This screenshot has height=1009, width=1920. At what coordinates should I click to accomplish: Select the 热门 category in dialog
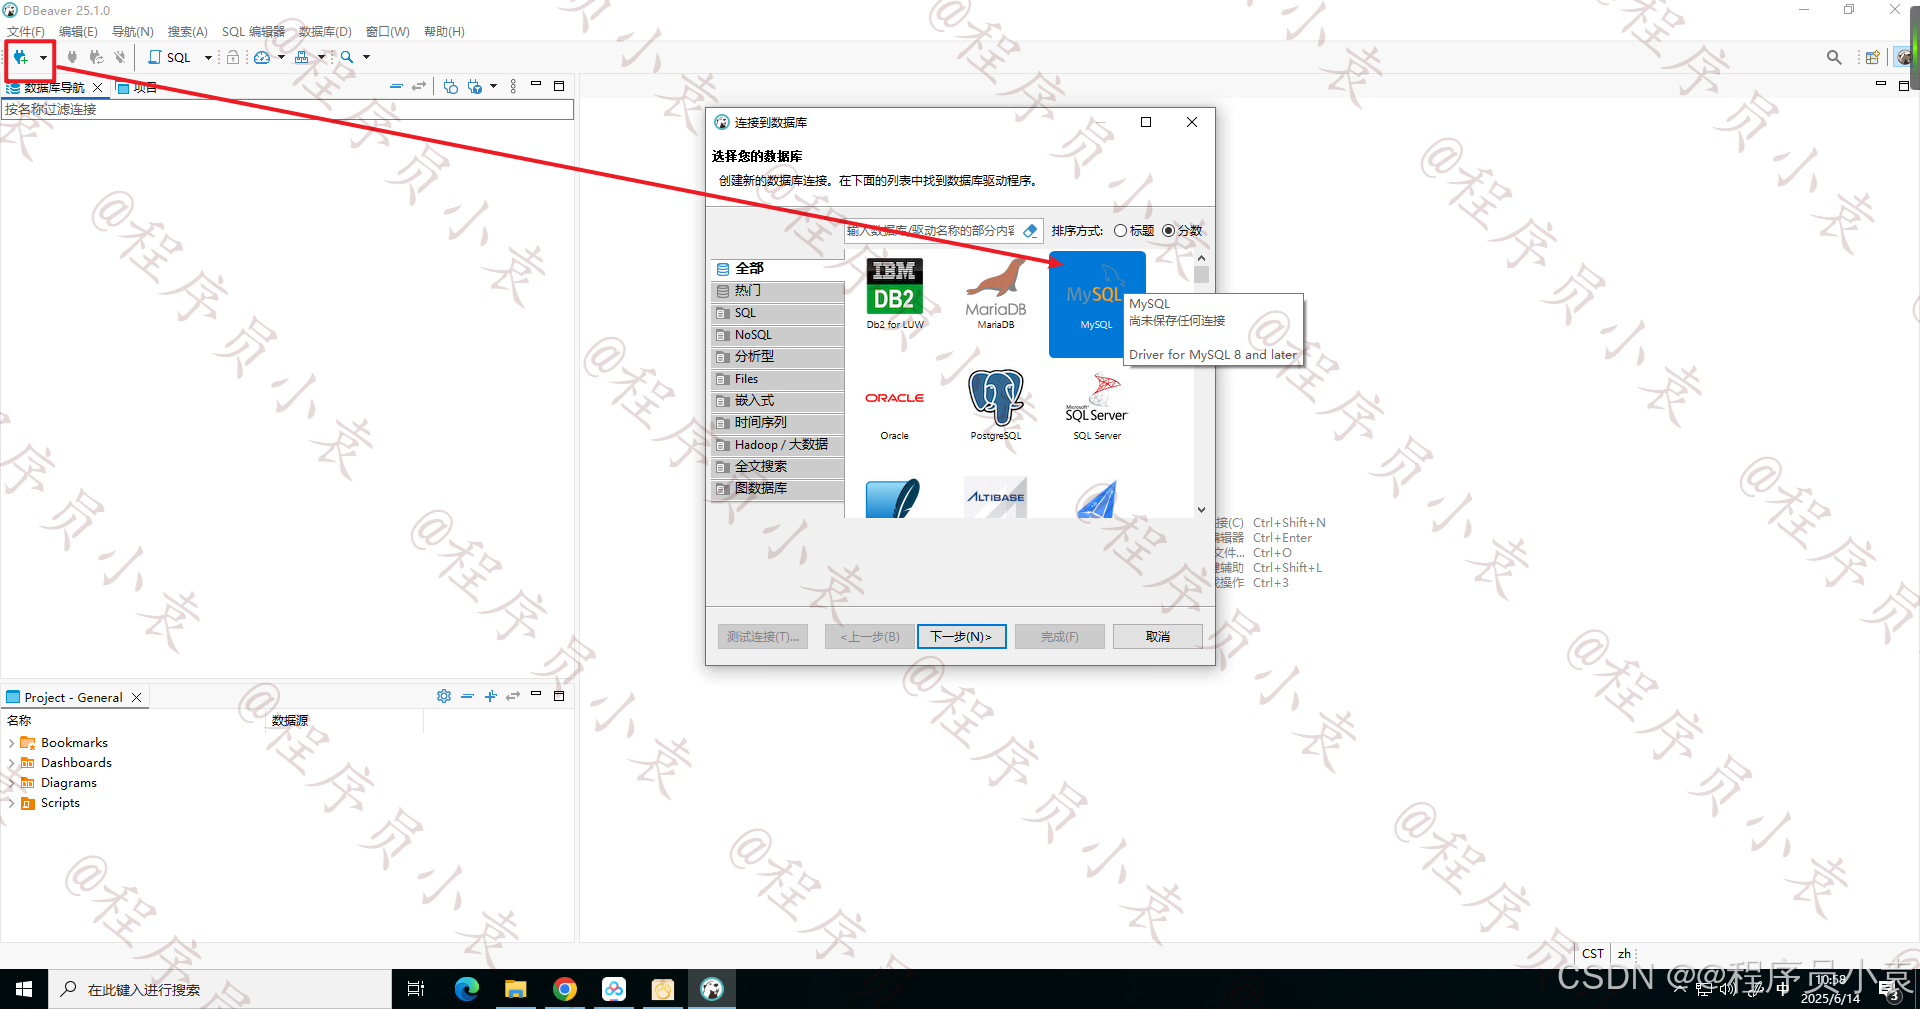[778, 291]
